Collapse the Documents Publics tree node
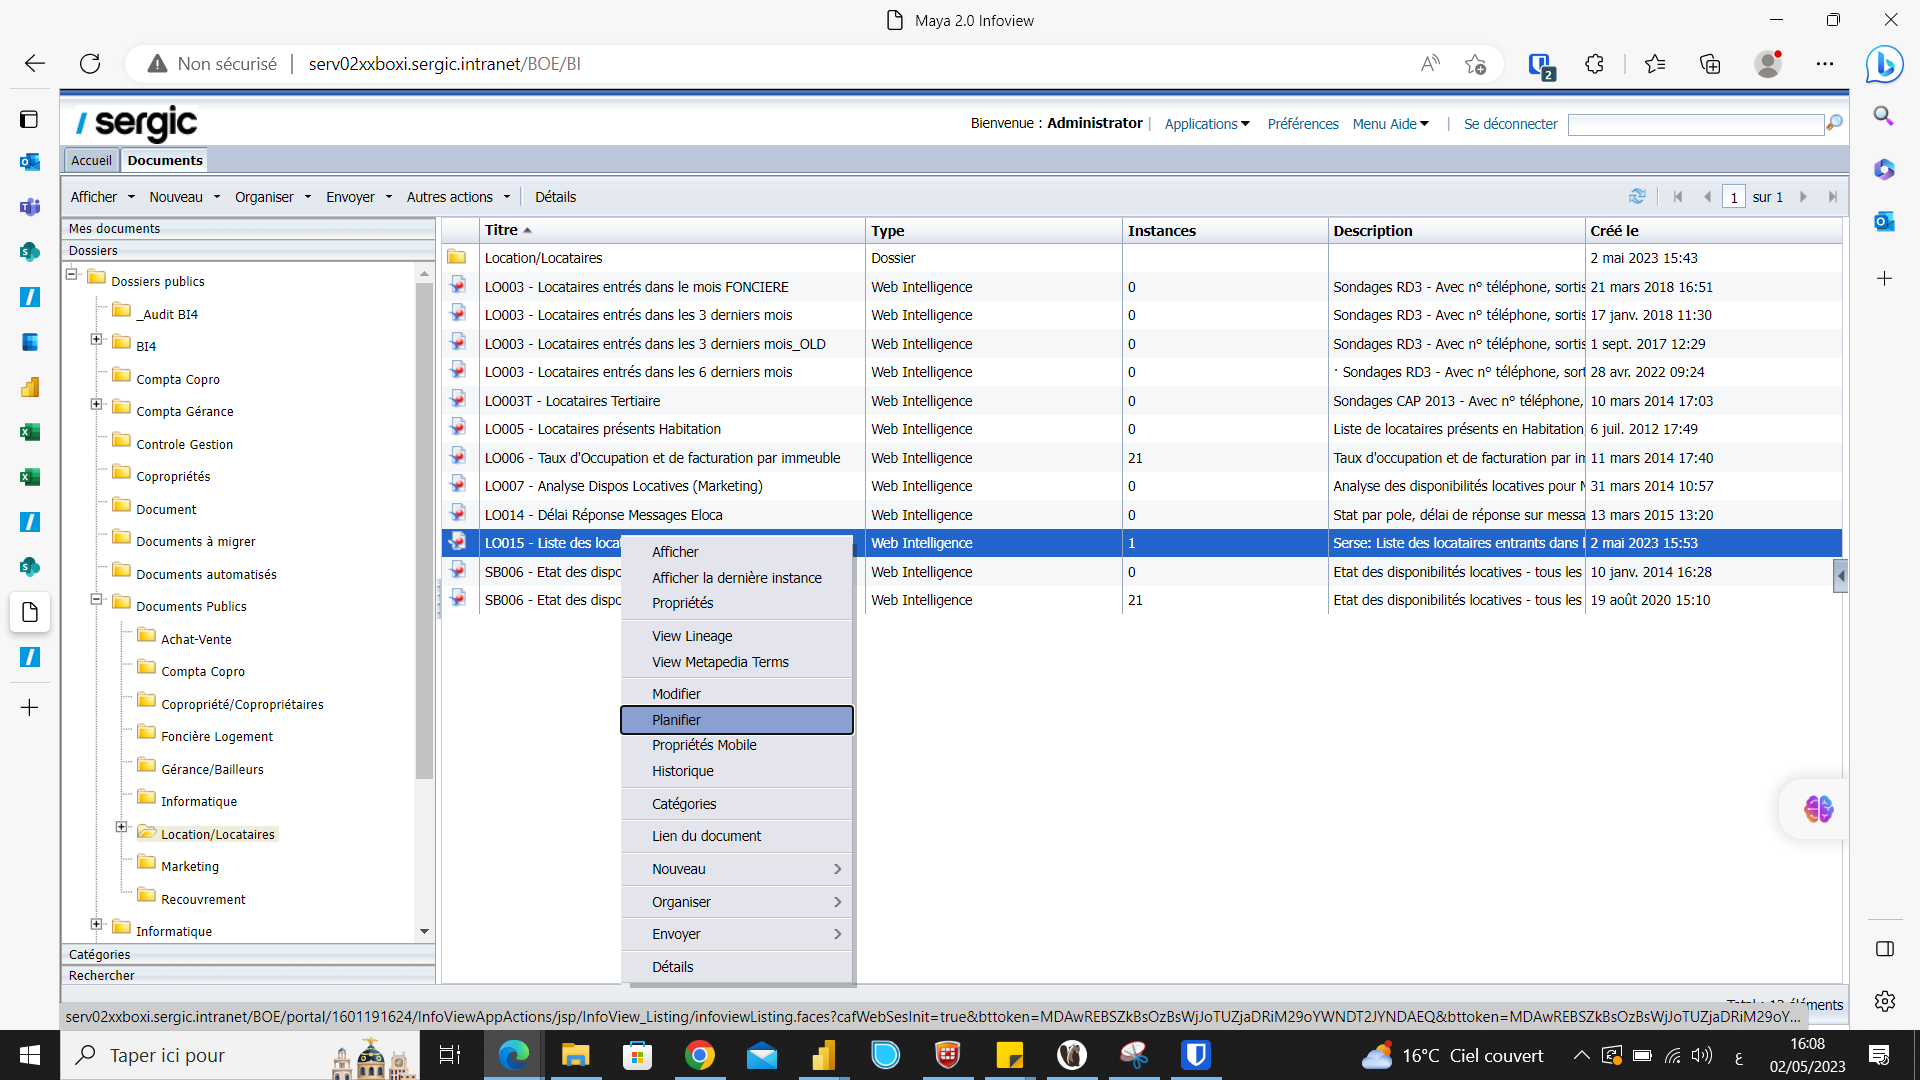Screen dimensions: 1920x1080 pos(97,600)
